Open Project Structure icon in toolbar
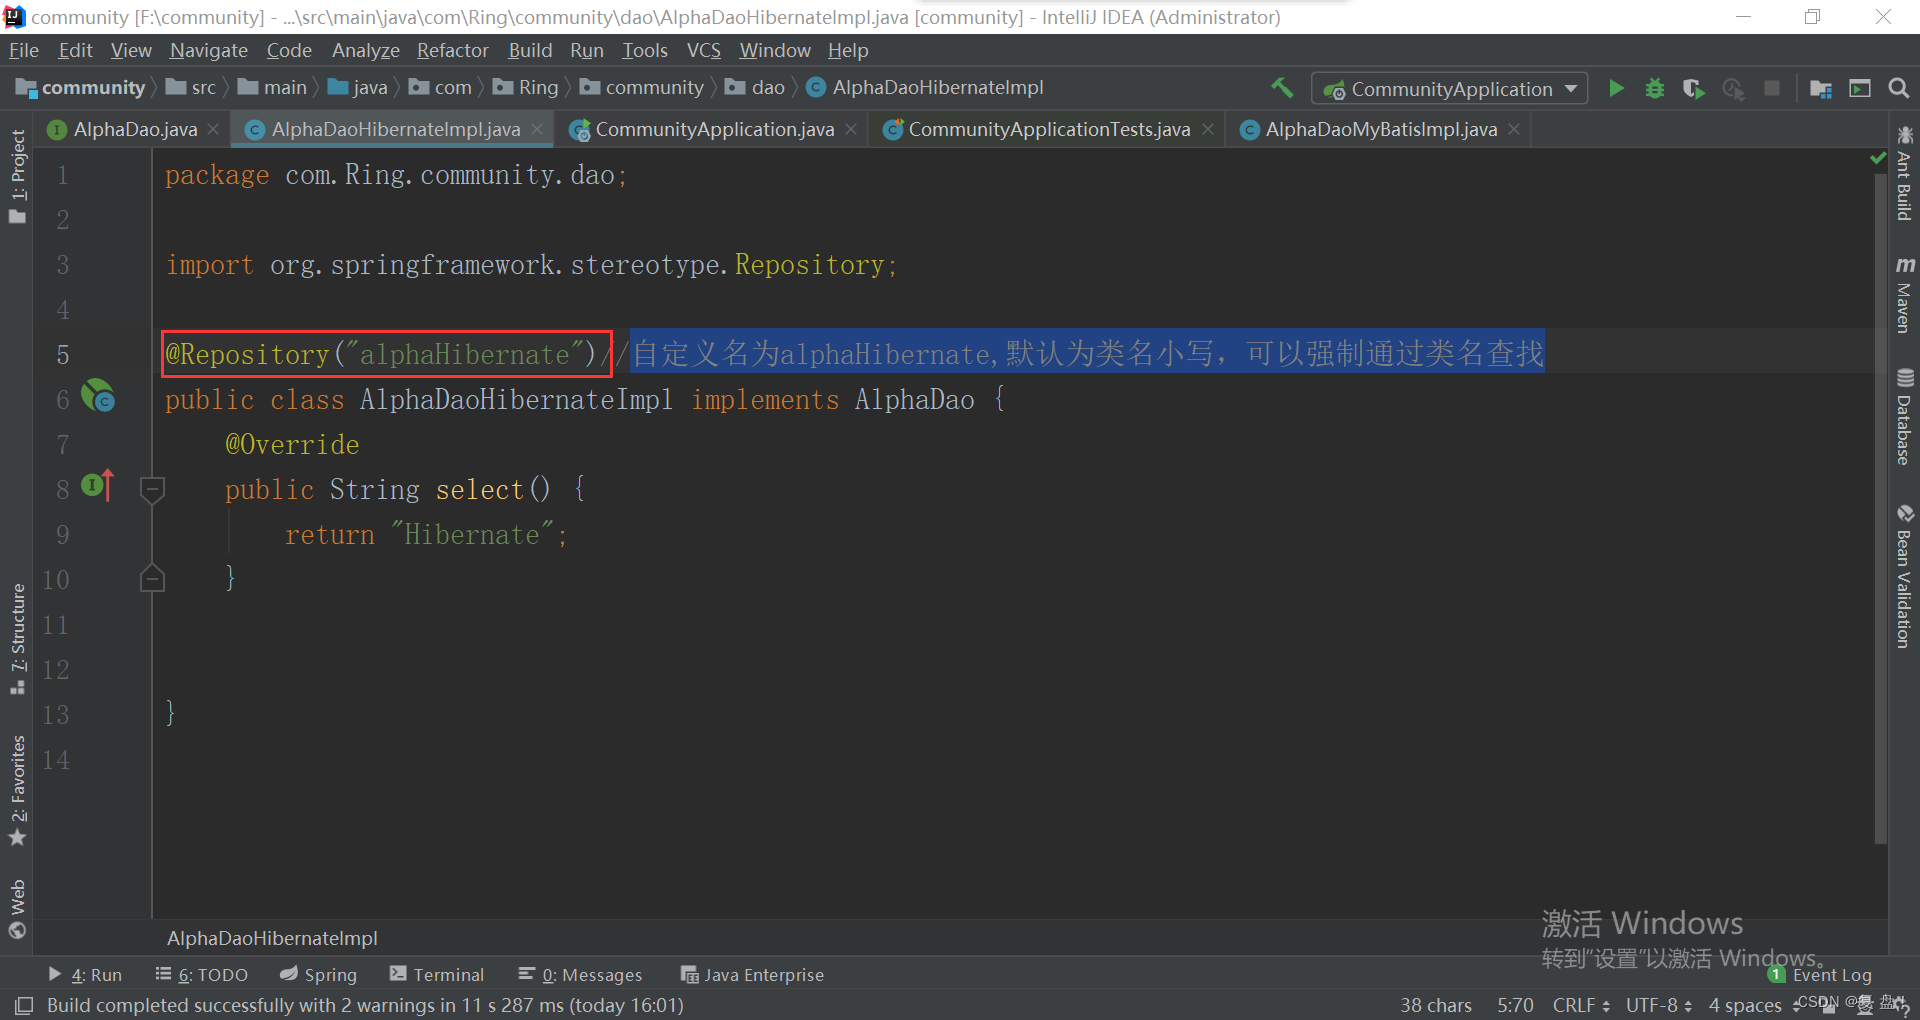This screenshot has height=1020, width=1920. pyautogui.click(x=1821, y=88)
